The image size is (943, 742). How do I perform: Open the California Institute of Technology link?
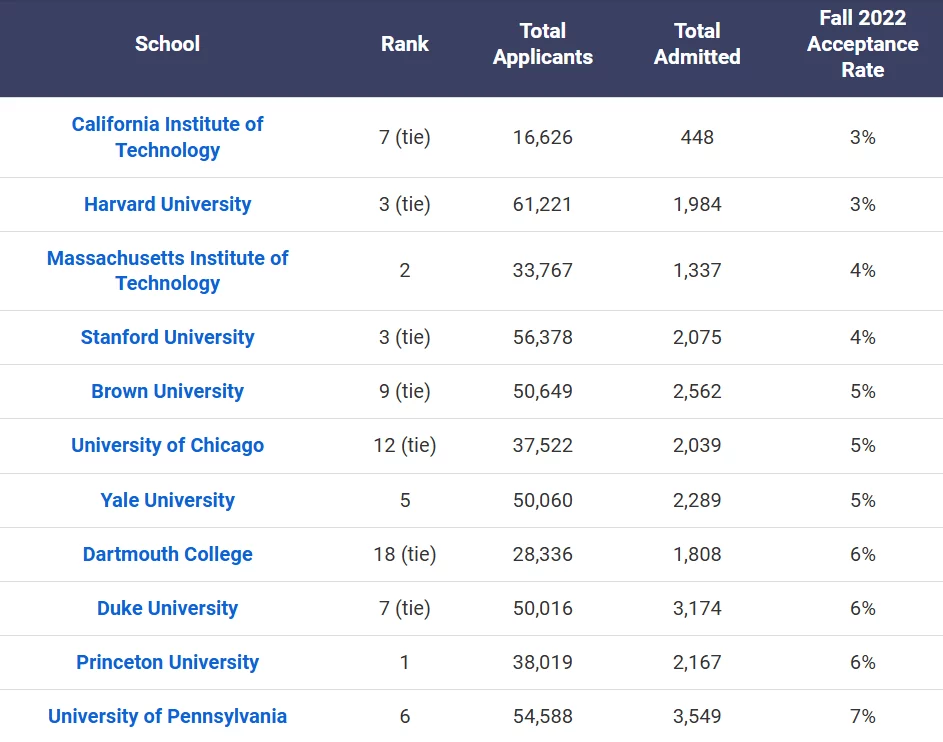(x=167, y=137)
